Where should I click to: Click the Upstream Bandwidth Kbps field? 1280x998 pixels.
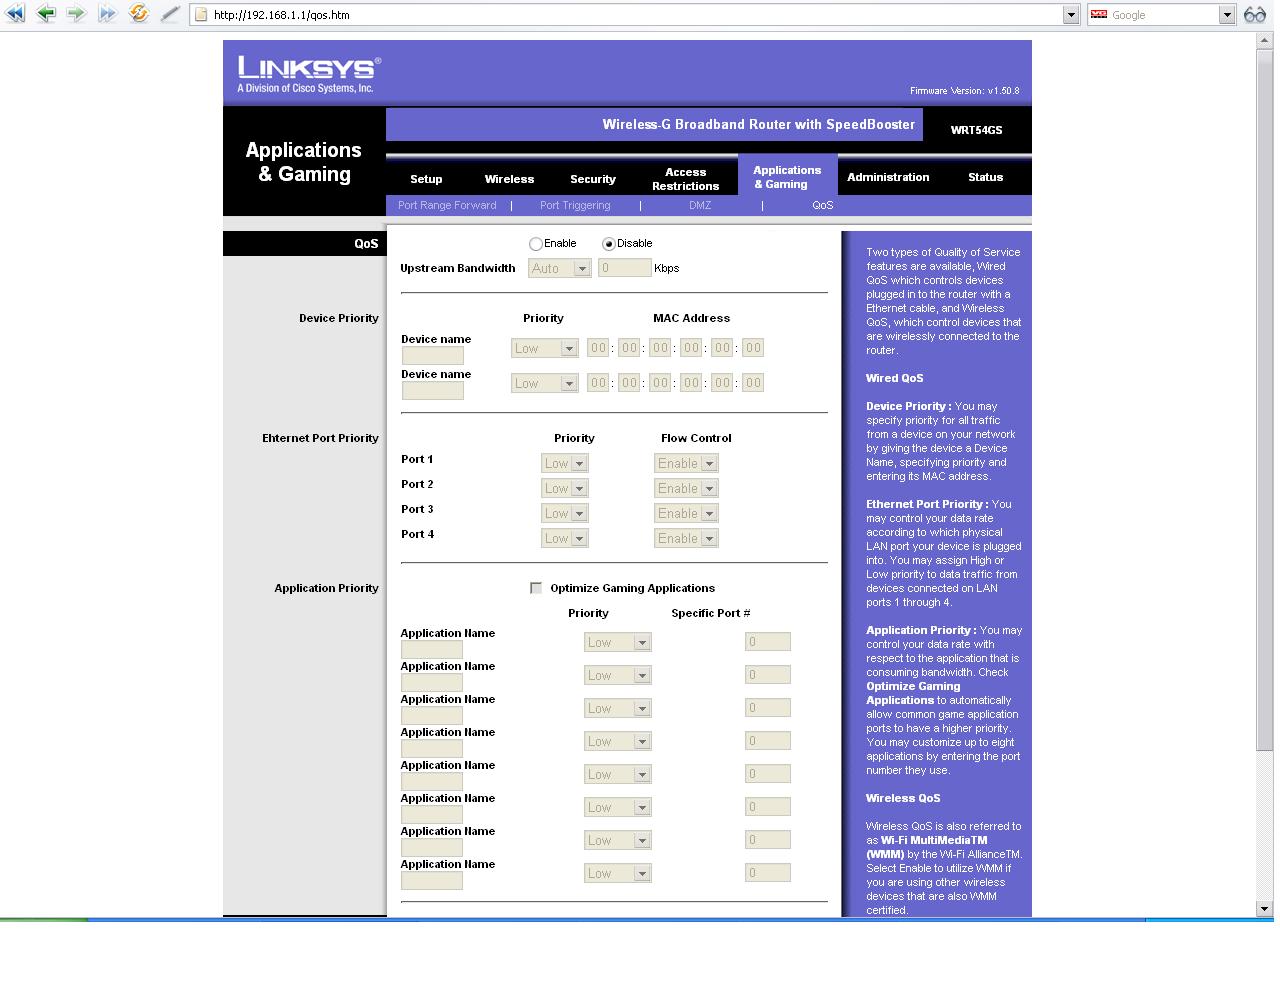625,268
